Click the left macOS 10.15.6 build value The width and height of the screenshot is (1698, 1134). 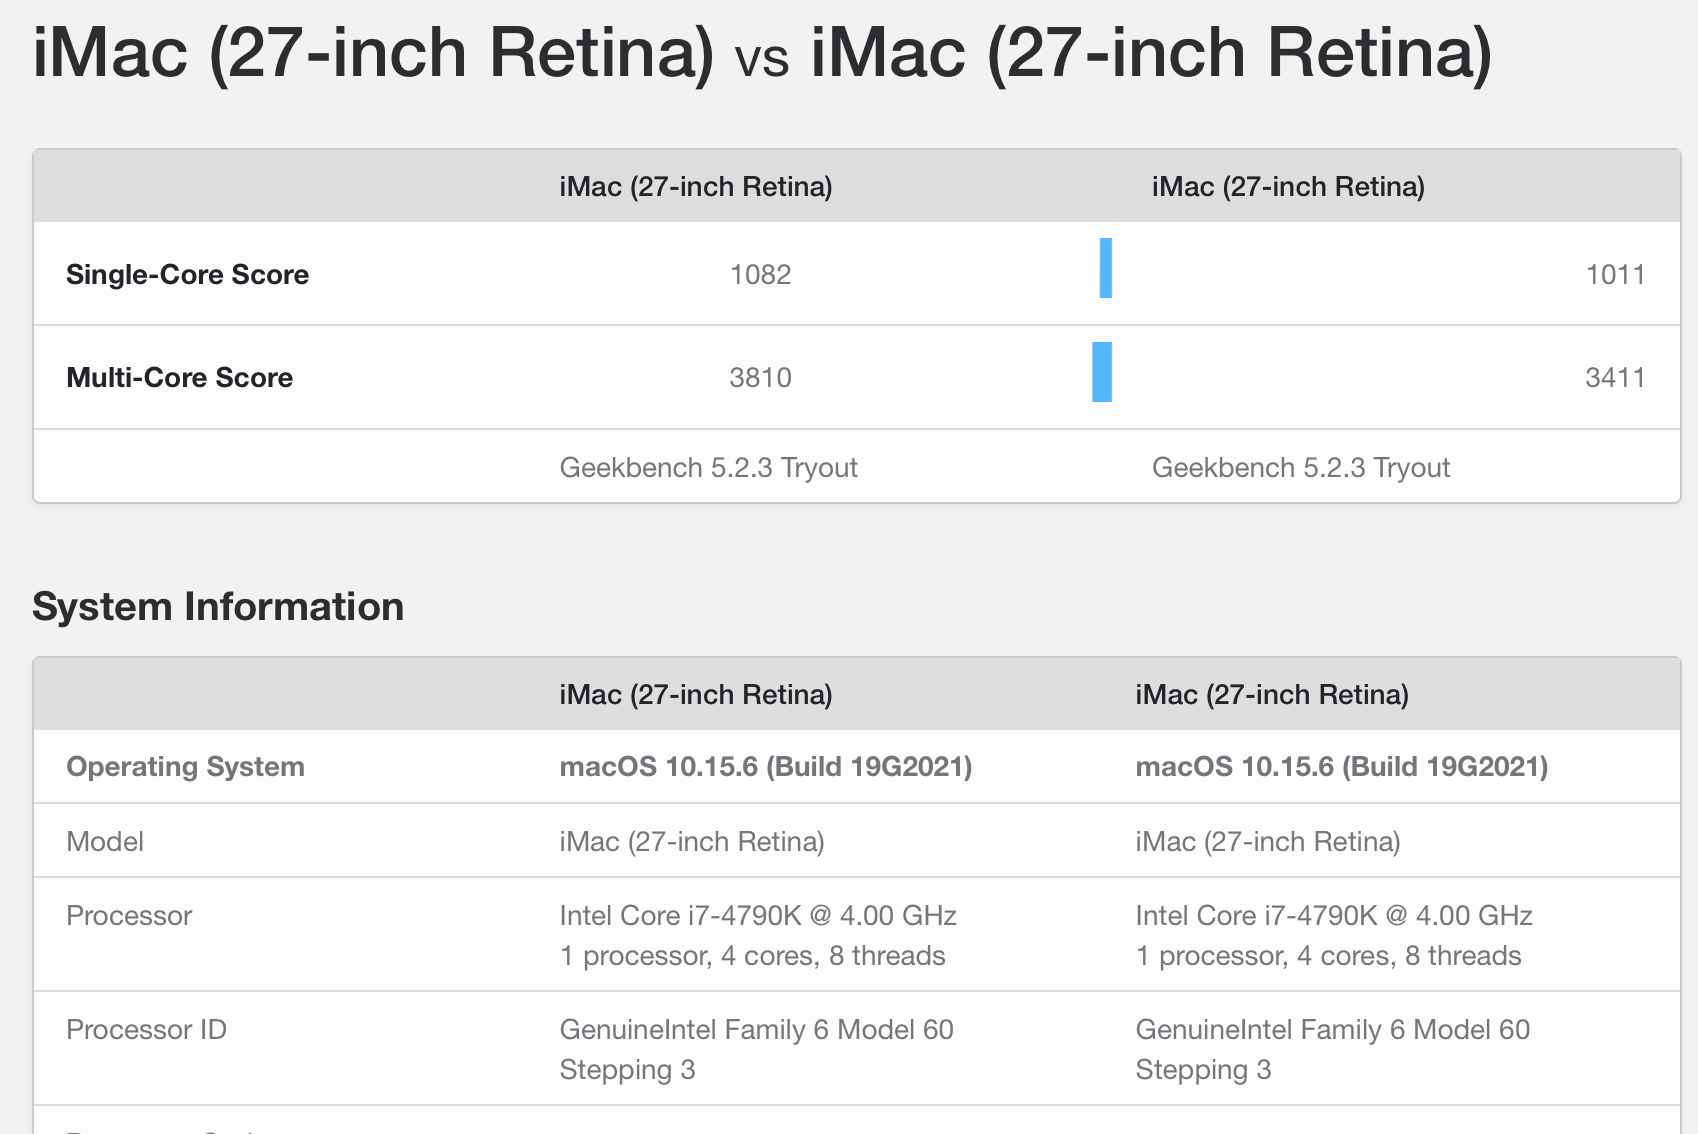tap(765, 767)
